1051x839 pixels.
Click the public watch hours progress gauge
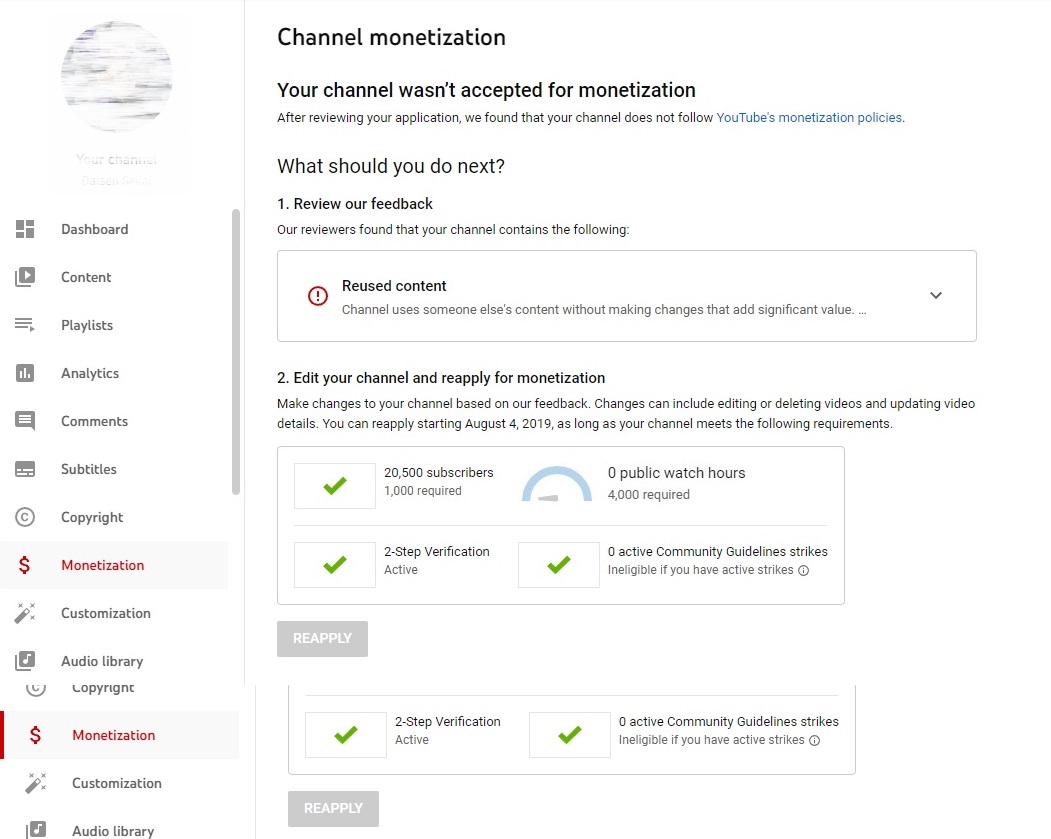(x=556, y=484)
